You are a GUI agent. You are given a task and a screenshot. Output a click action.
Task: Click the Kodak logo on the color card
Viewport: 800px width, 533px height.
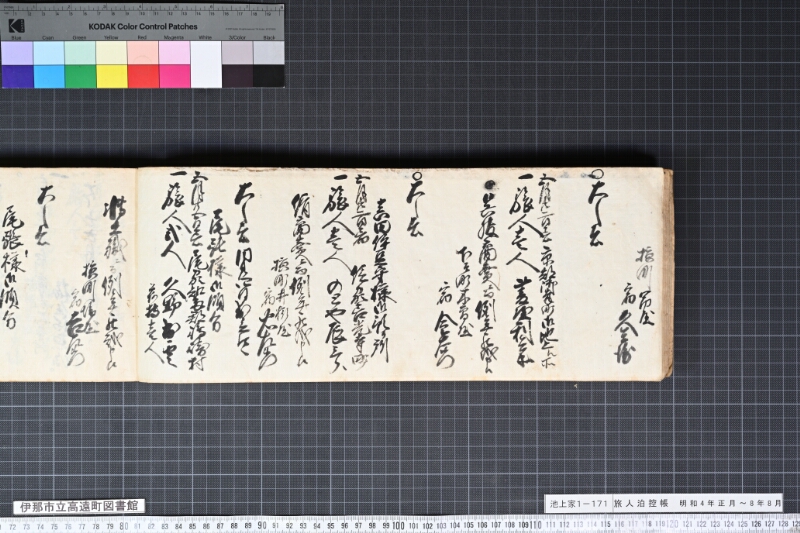(x=16, y=25)
